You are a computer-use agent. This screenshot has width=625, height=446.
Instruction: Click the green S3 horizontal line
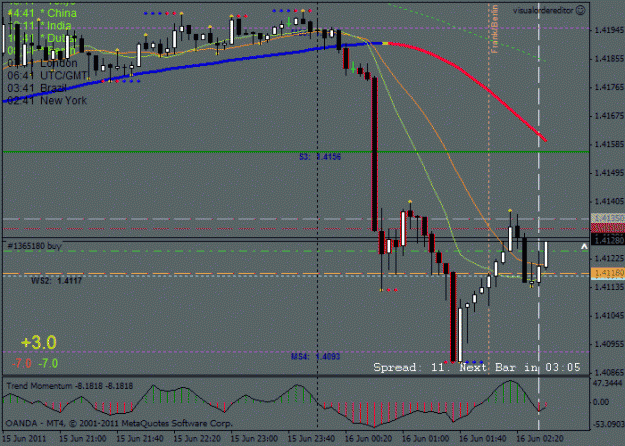coord(296,152)
